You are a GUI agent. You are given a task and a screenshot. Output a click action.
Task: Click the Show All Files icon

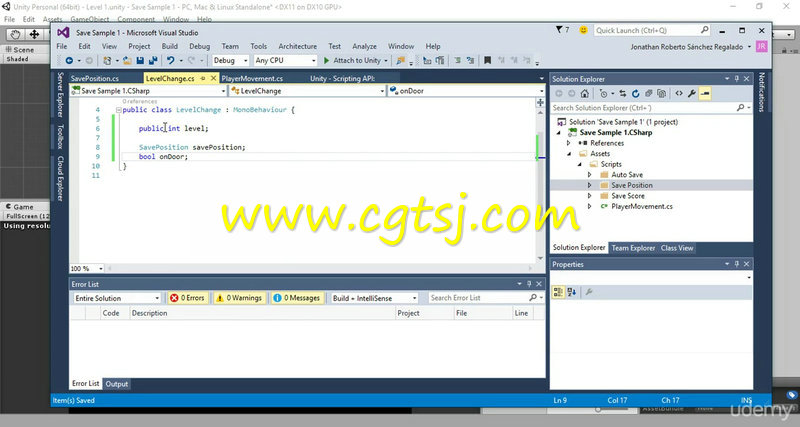click(661, 93)
